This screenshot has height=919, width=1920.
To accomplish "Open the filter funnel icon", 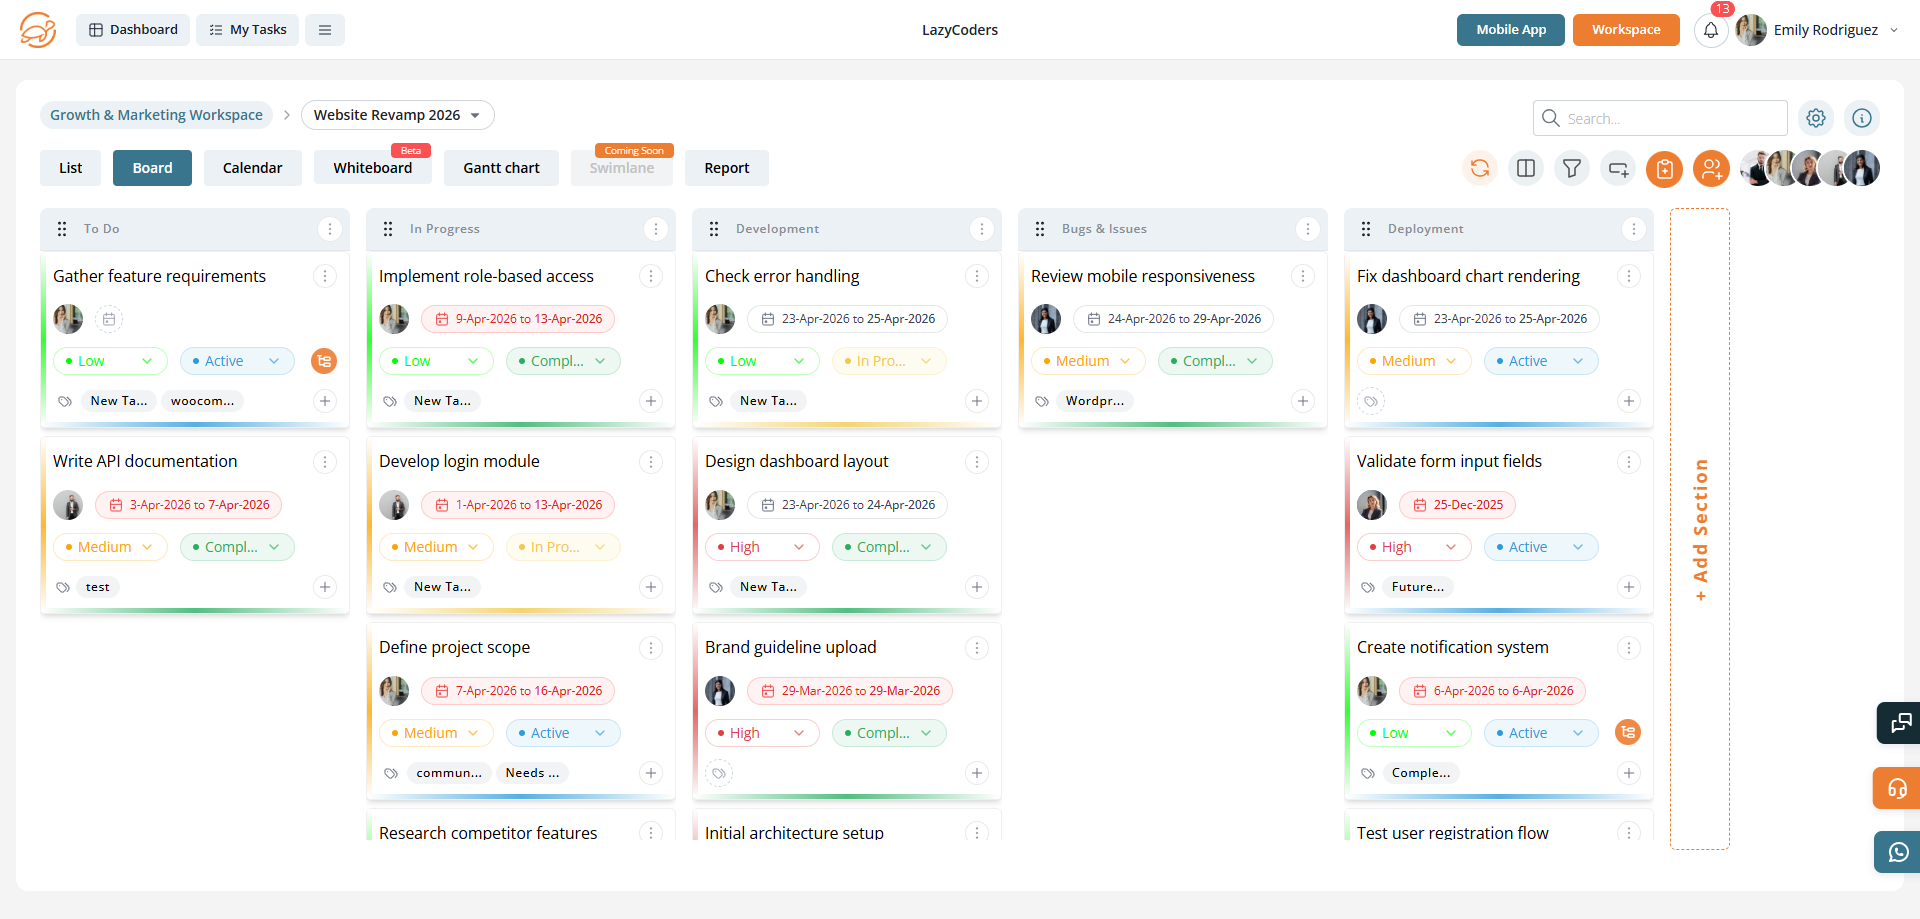I will (x=1572, y=168).
